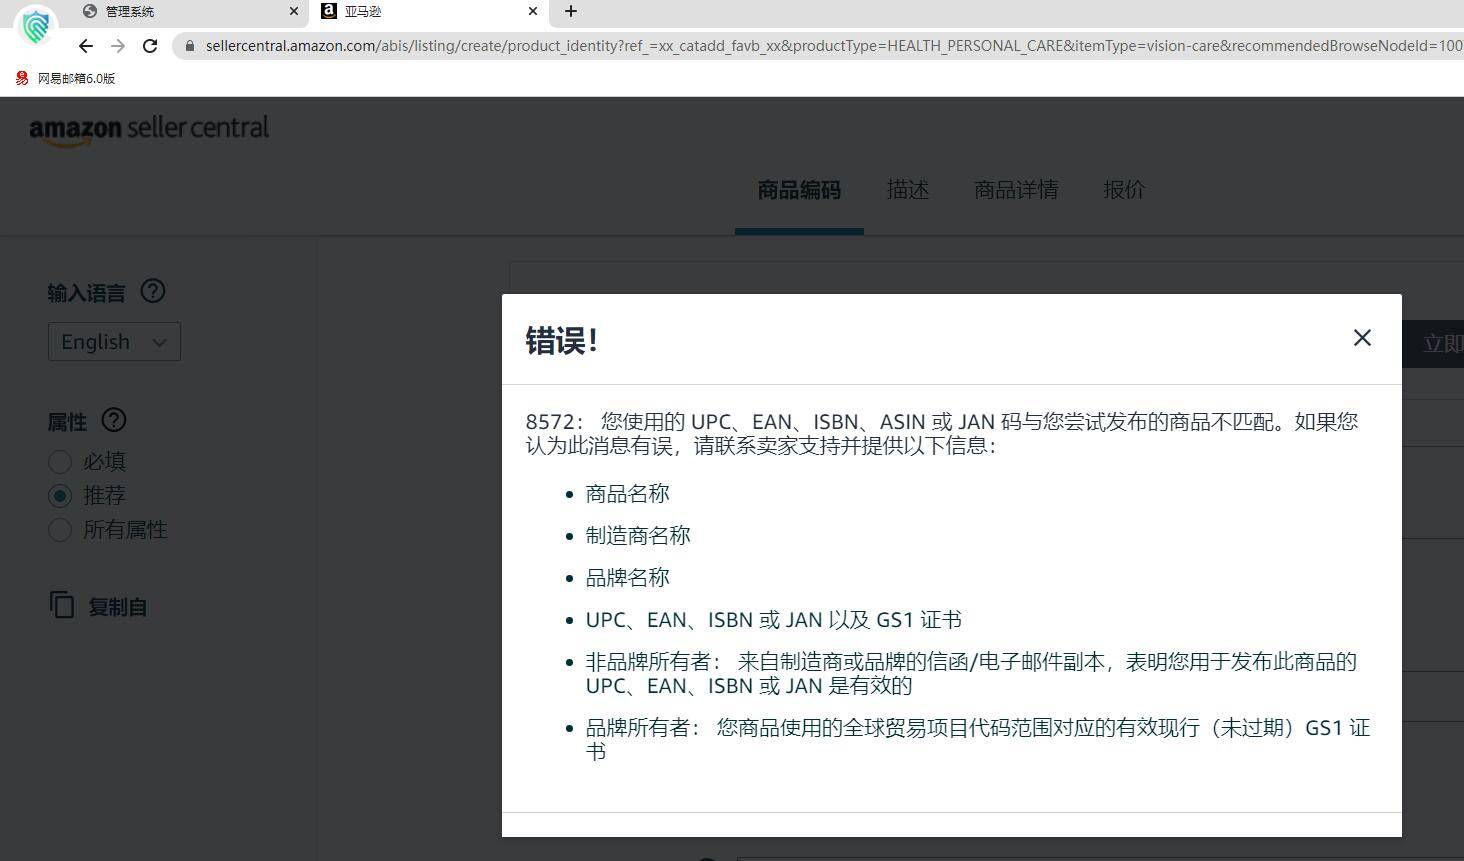Open a new browser tab
Image resolution: width=1464 pixels, height=861 pixels.
click(x=571, y=12)
